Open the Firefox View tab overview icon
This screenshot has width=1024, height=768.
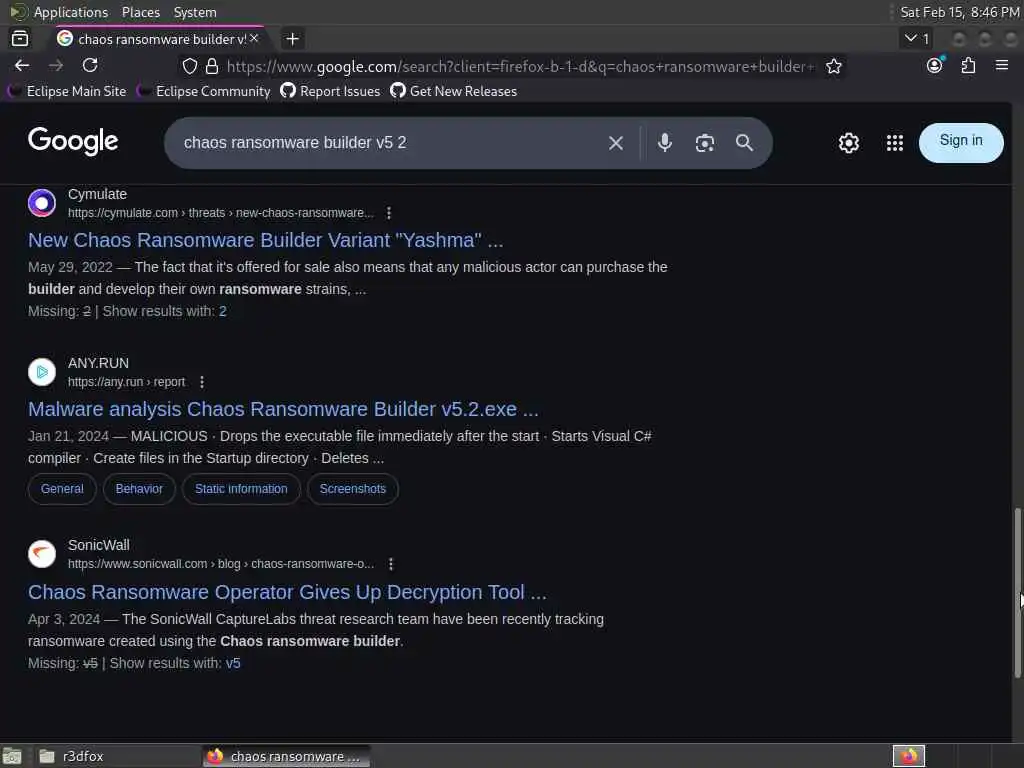coord(20,39)
